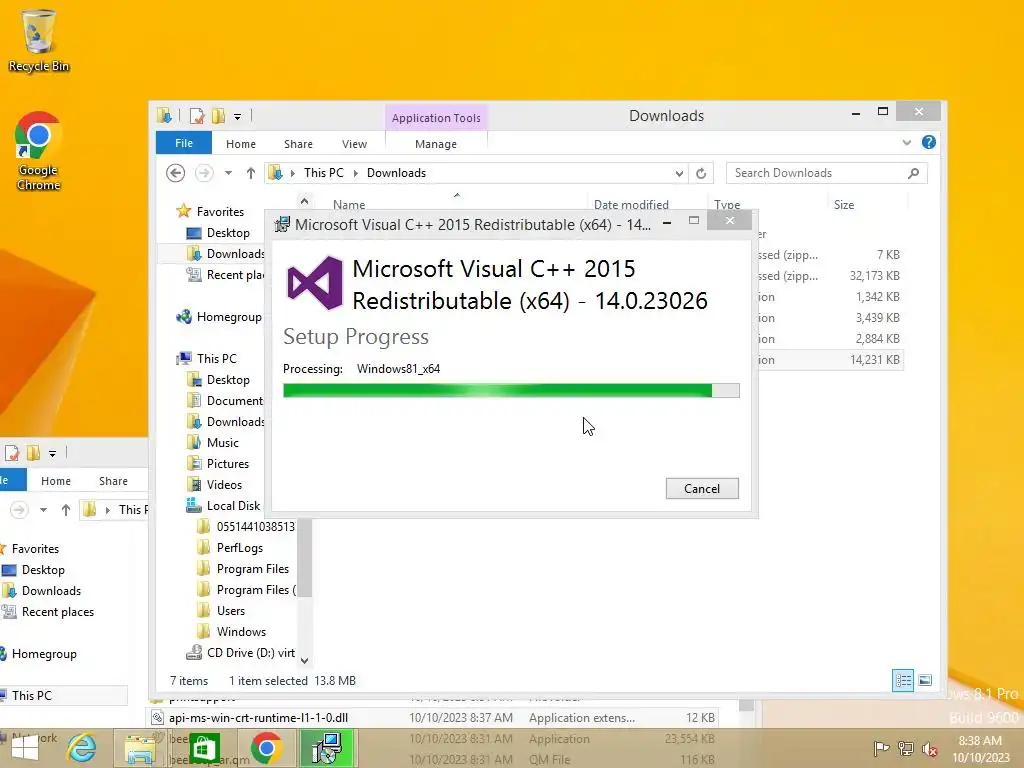This screenshot has height=768, width=1024.
Task: Click chevron after This PC in address bar
Action: coord(356,173)
